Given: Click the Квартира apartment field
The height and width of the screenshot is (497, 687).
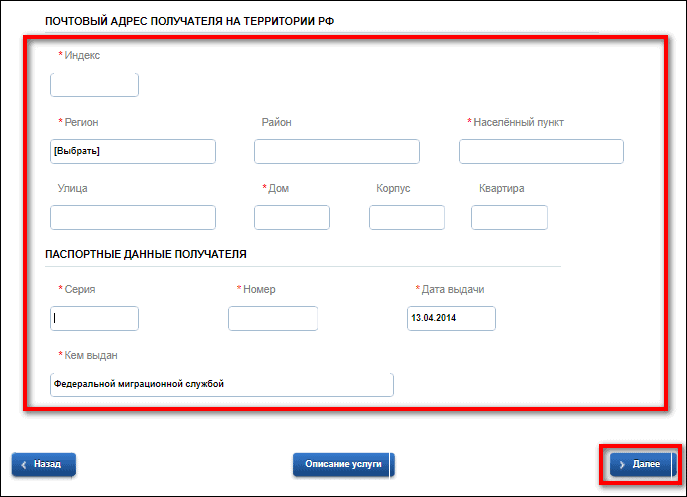Looking at the screenshot, I should click(x=509, y=217).
